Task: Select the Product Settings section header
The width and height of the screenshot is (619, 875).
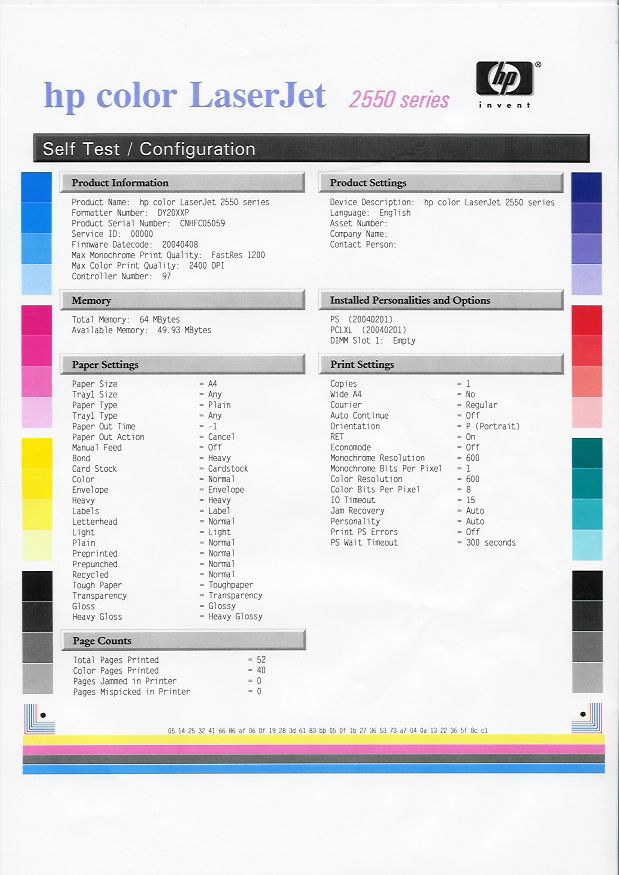Action: [441, 182]
